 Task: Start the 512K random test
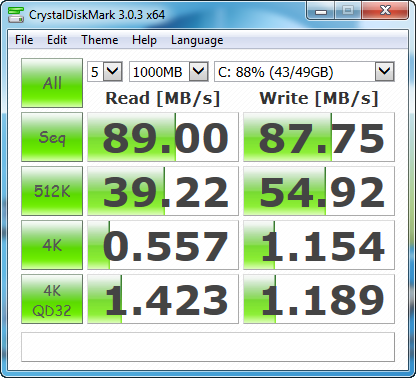coord(52,191)
